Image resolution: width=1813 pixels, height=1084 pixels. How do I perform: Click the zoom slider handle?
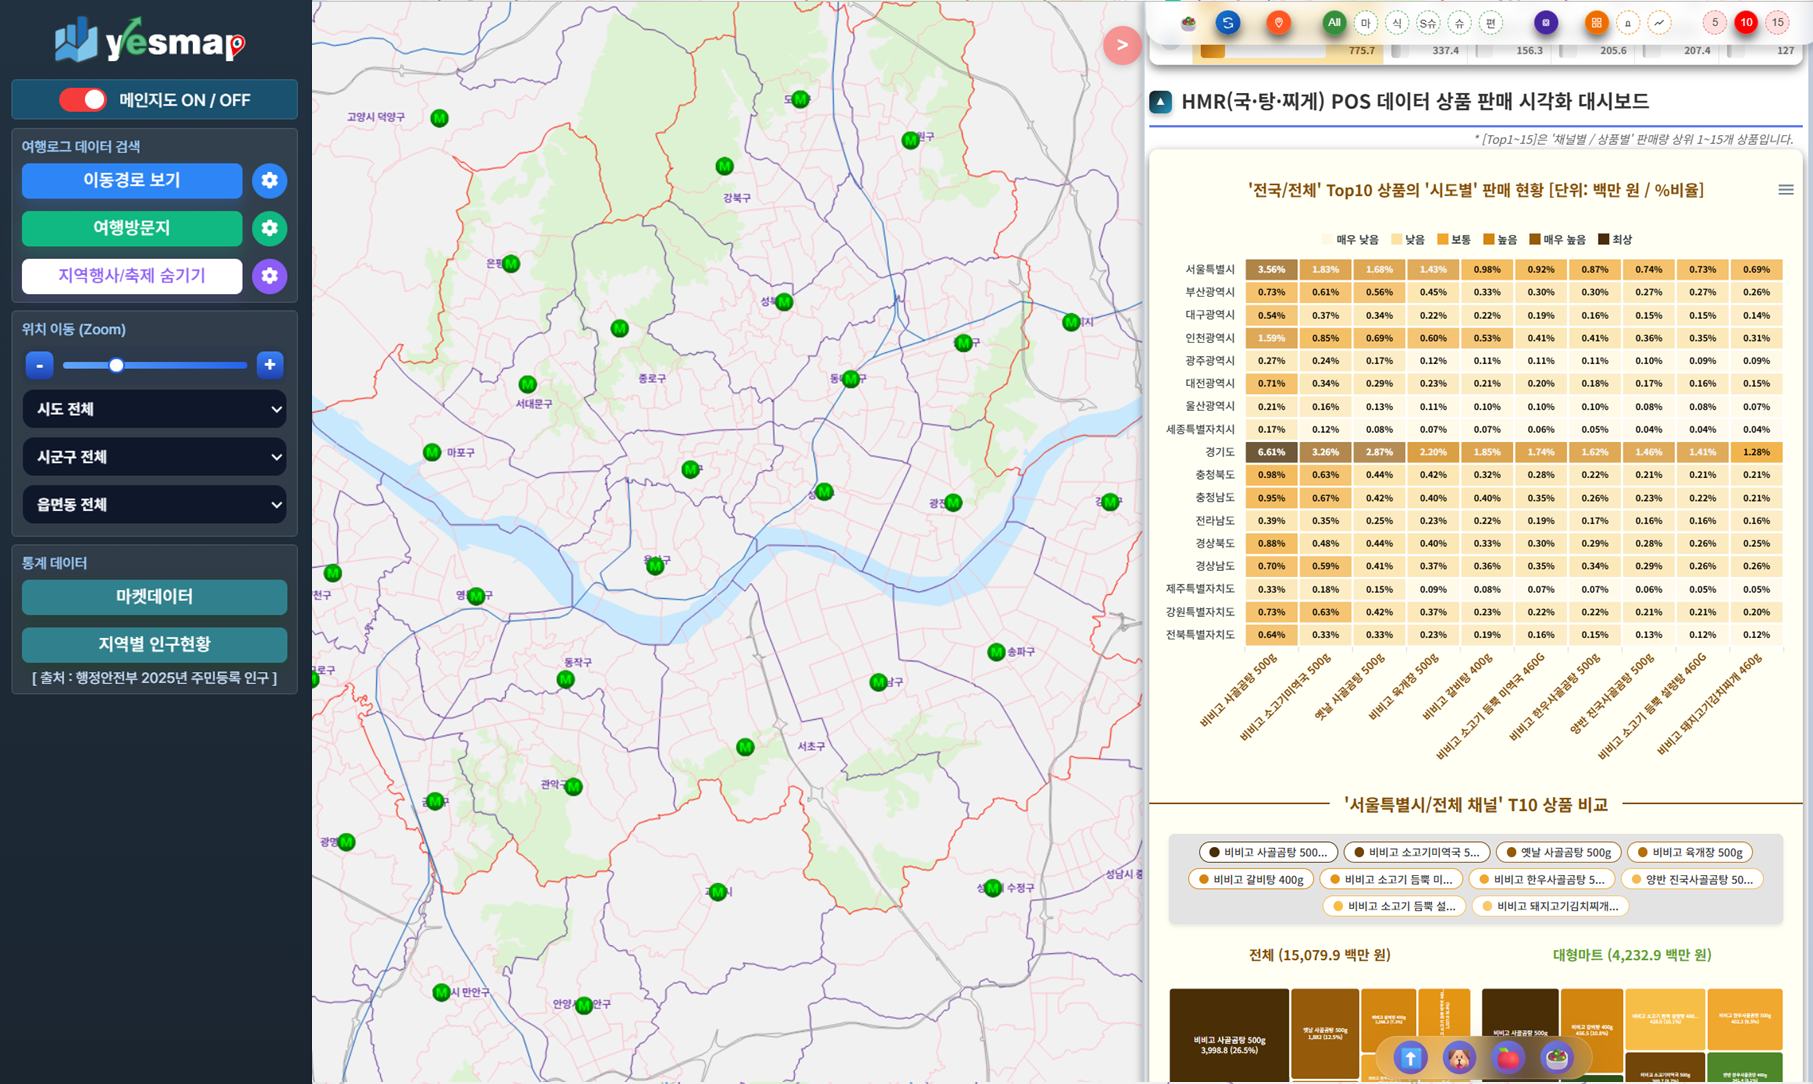[x=117, y=365]
